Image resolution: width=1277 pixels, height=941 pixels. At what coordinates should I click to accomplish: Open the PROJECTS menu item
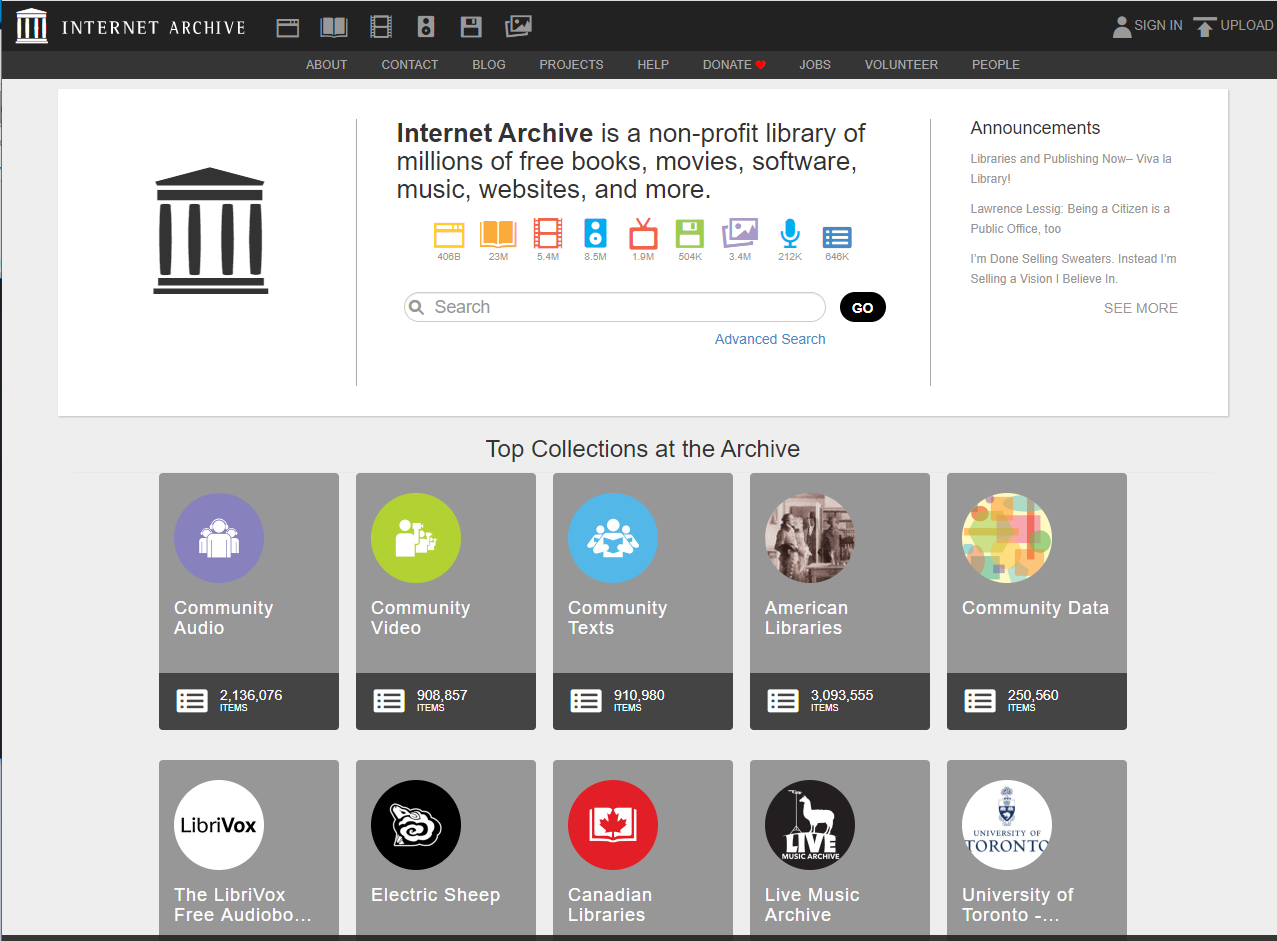click(571, 65)
